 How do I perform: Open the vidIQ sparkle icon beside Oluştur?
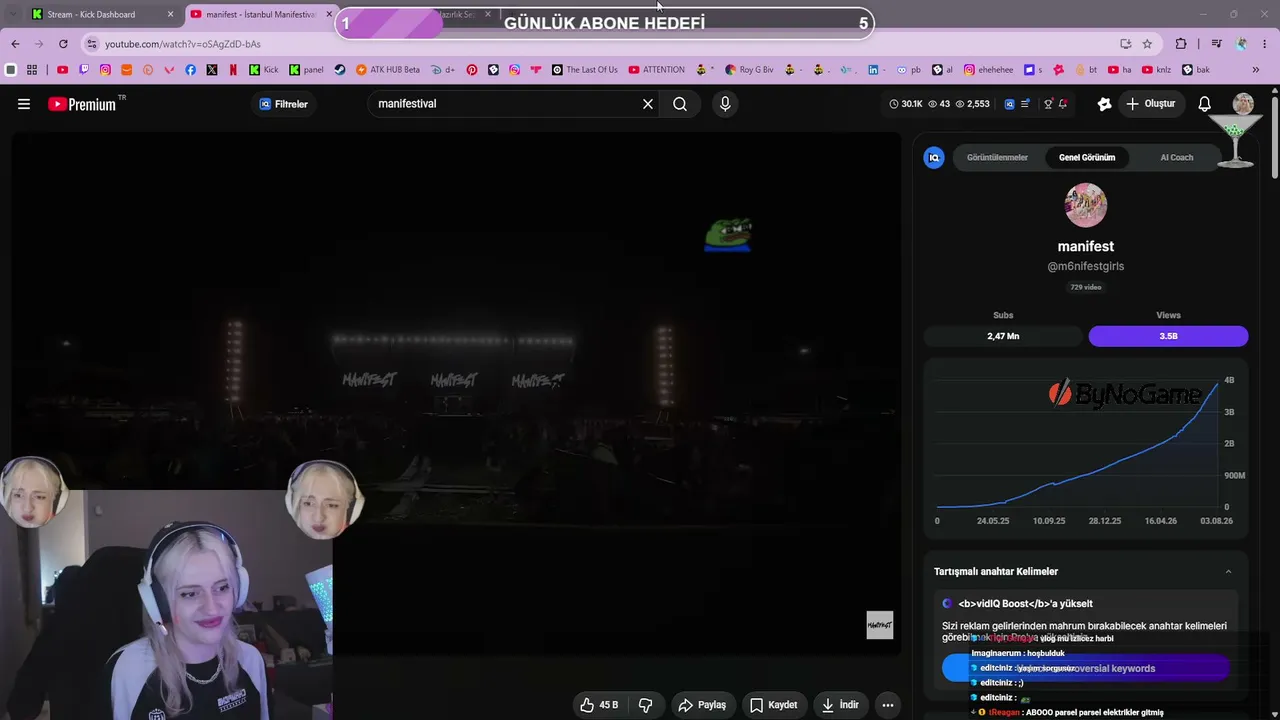[x=1104, y=104]
